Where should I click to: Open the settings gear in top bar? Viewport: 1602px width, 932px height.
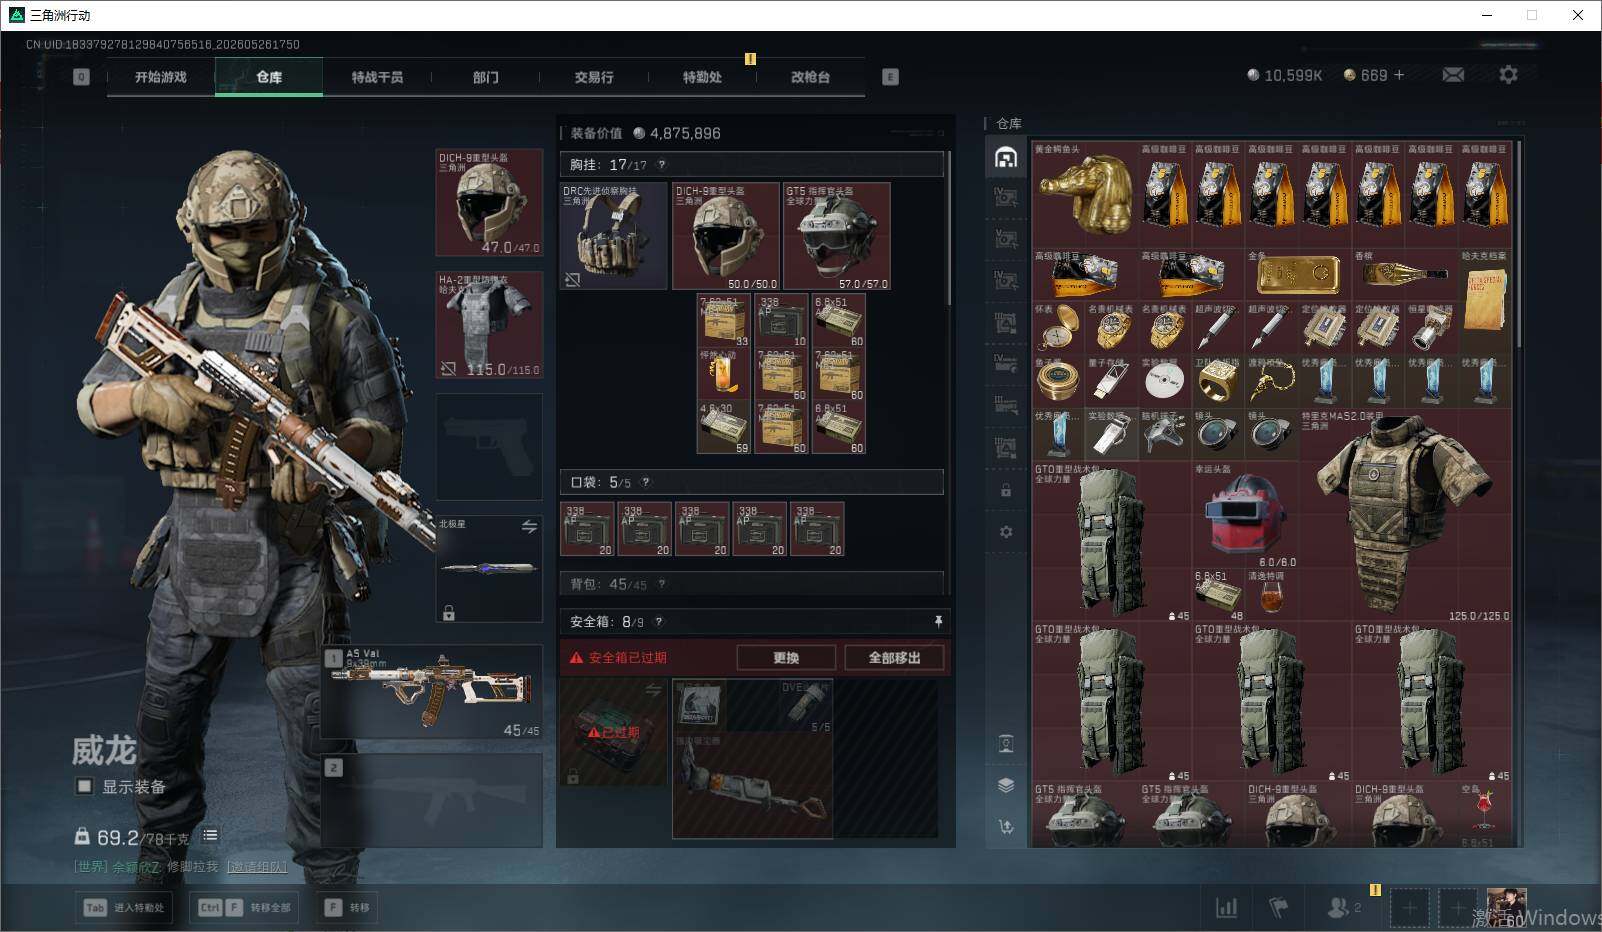(x=1508, y=75)
